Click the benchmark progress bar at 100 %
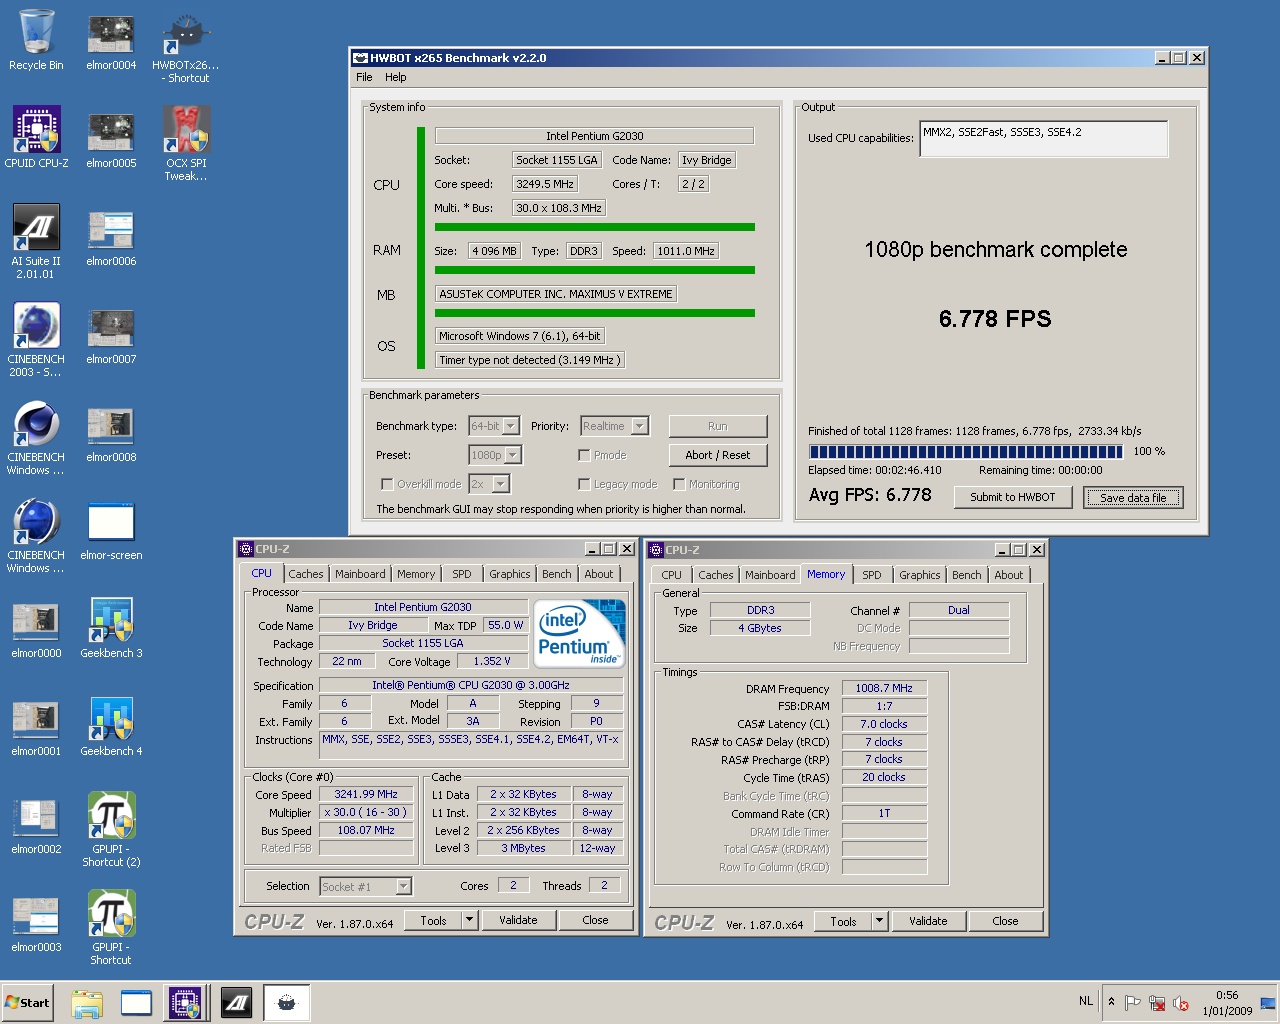Image resolution: width=1280 pixels, height=1024 pixels. click(966, 452)
